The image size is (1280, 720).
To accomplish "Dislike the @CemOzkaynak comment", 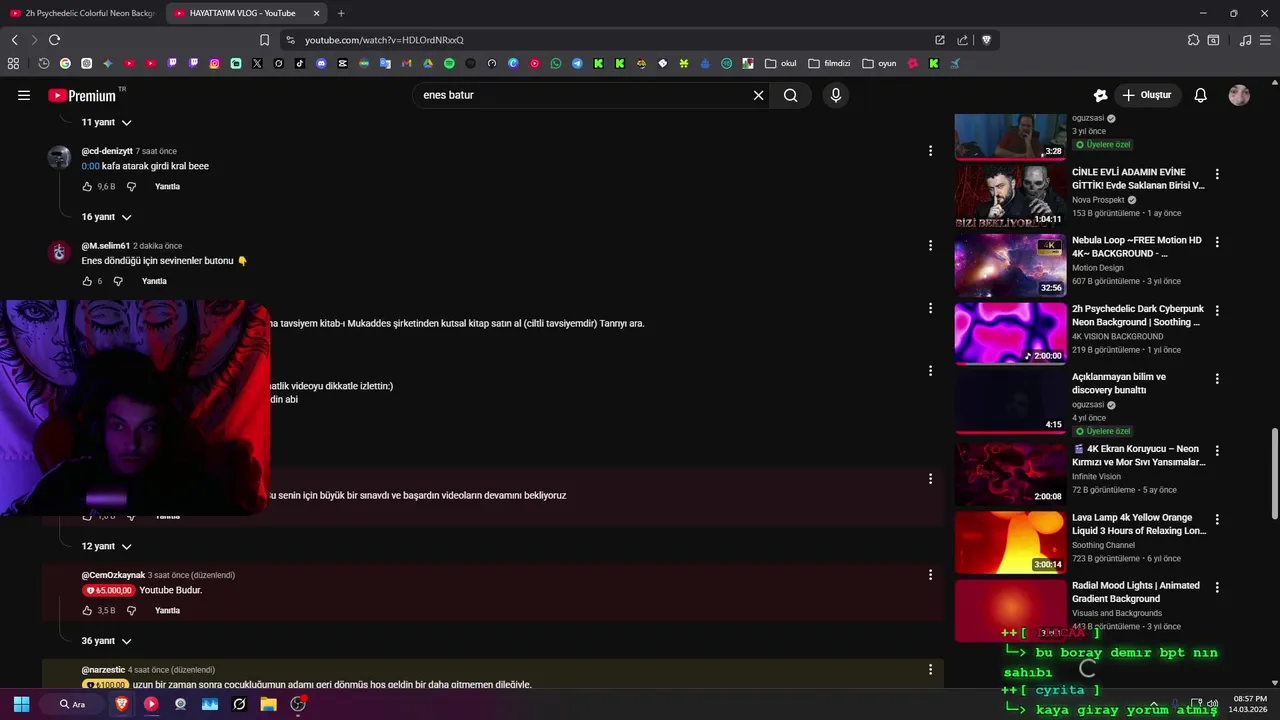I will pyautogui.click(x=131, y=611).
